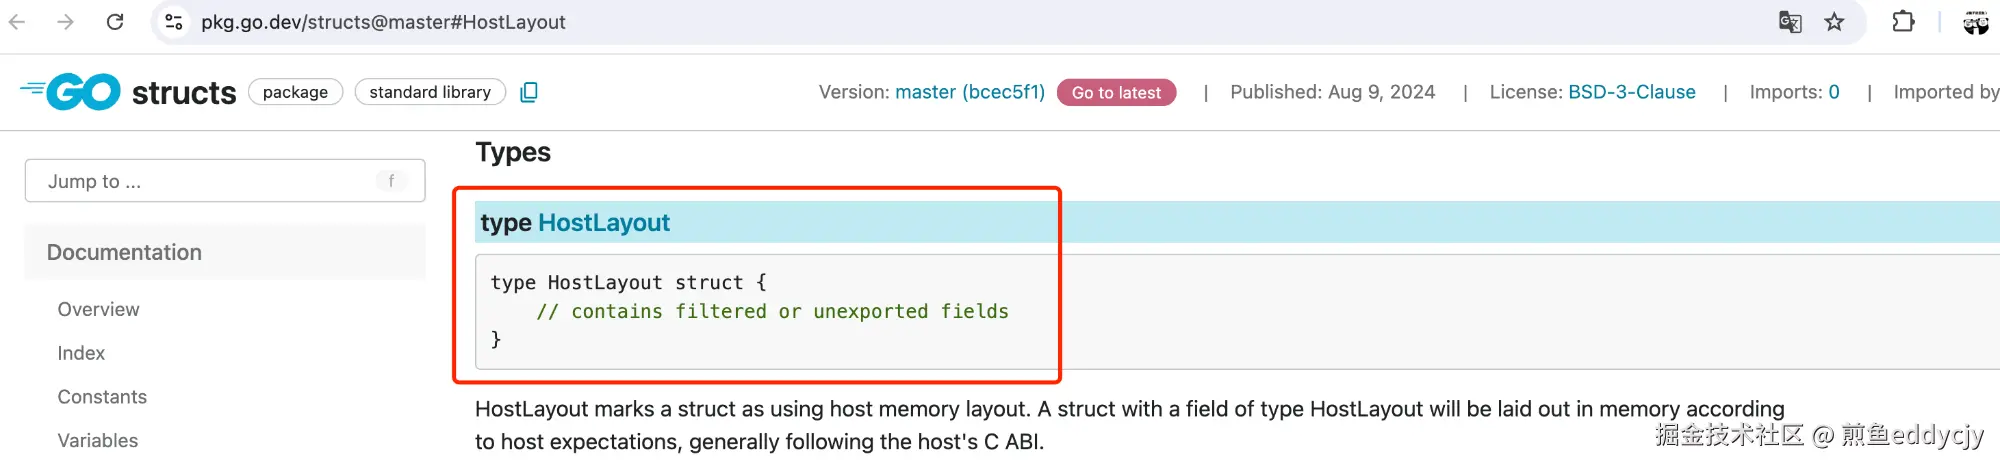Click the browser profile avatar
The image size is (2000, 465).
click(x=1976, y=22)
